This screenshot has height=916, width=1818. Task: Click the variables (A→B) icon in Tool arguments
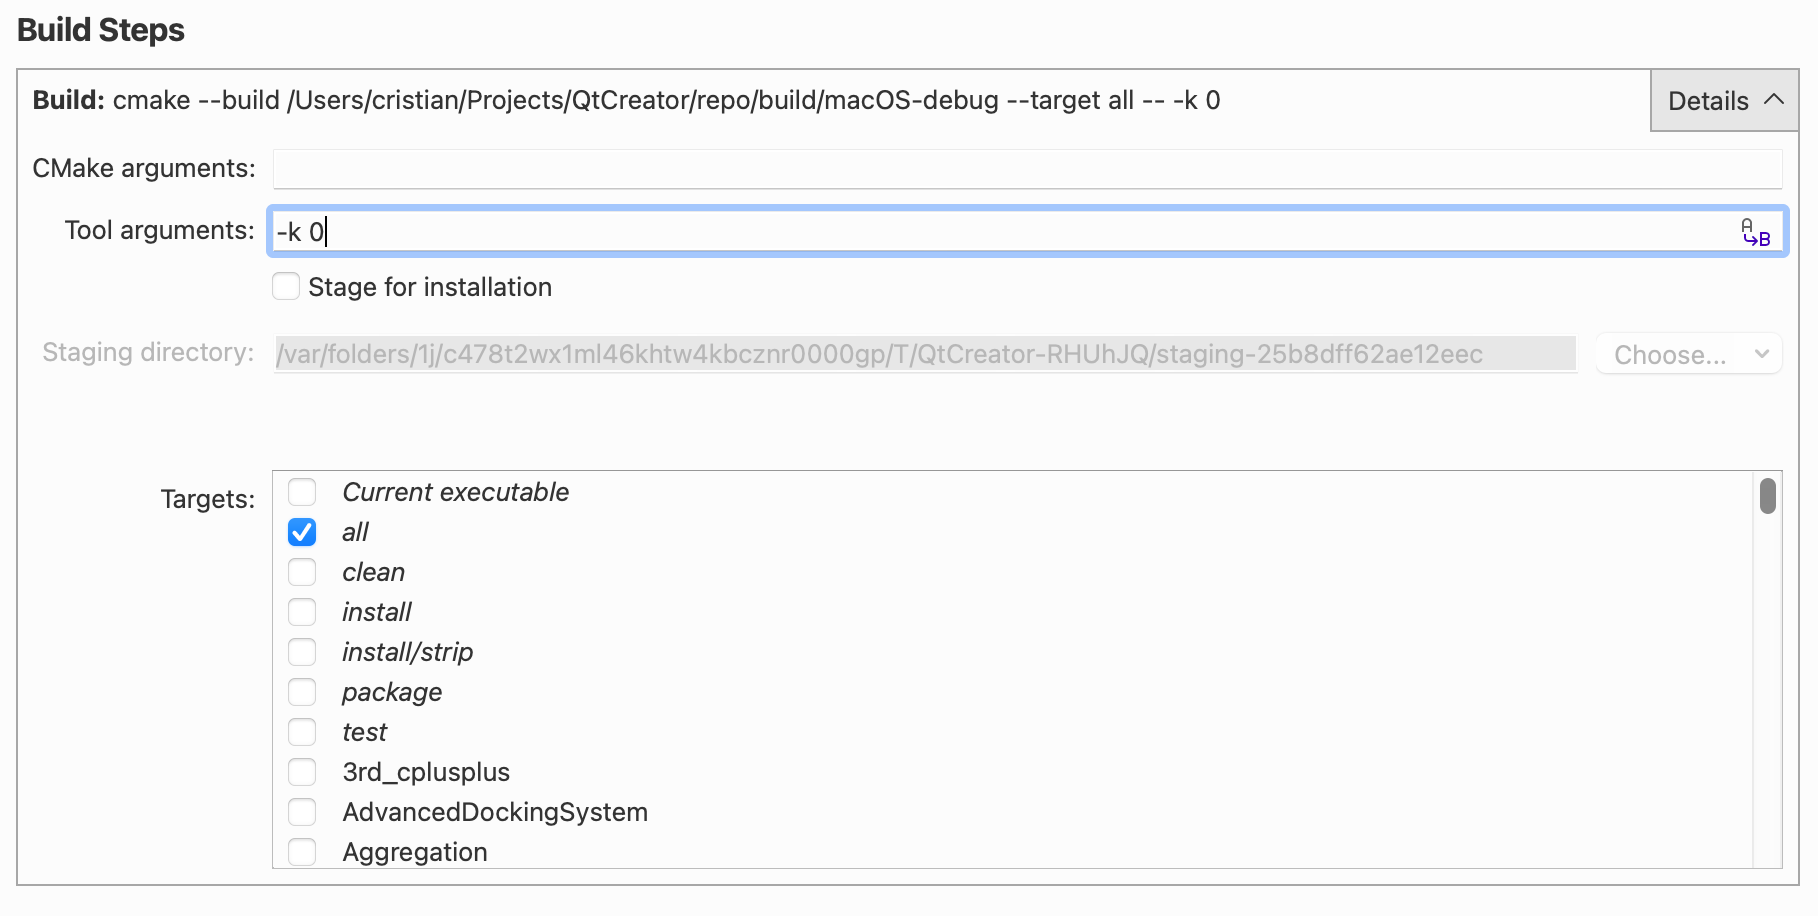coord(1754,231)
